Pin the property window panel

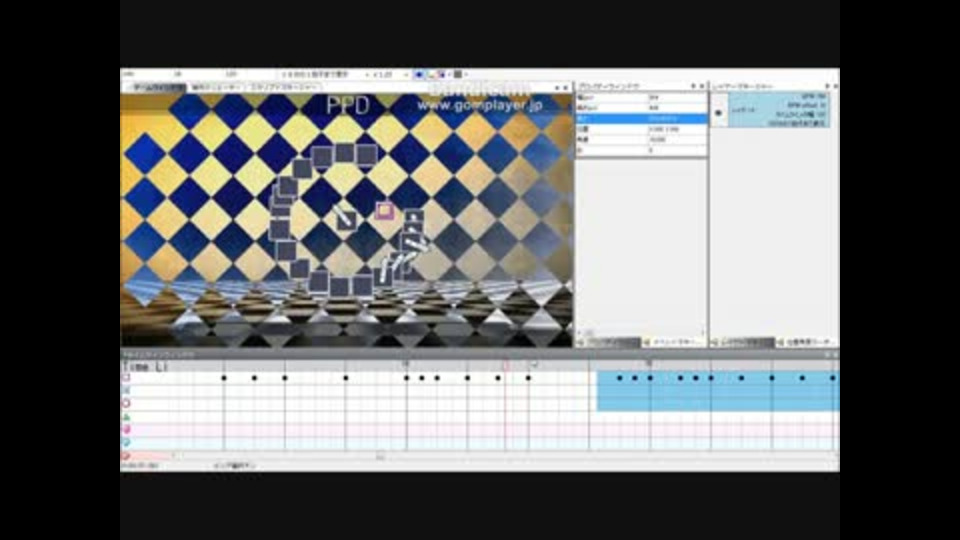693,86
